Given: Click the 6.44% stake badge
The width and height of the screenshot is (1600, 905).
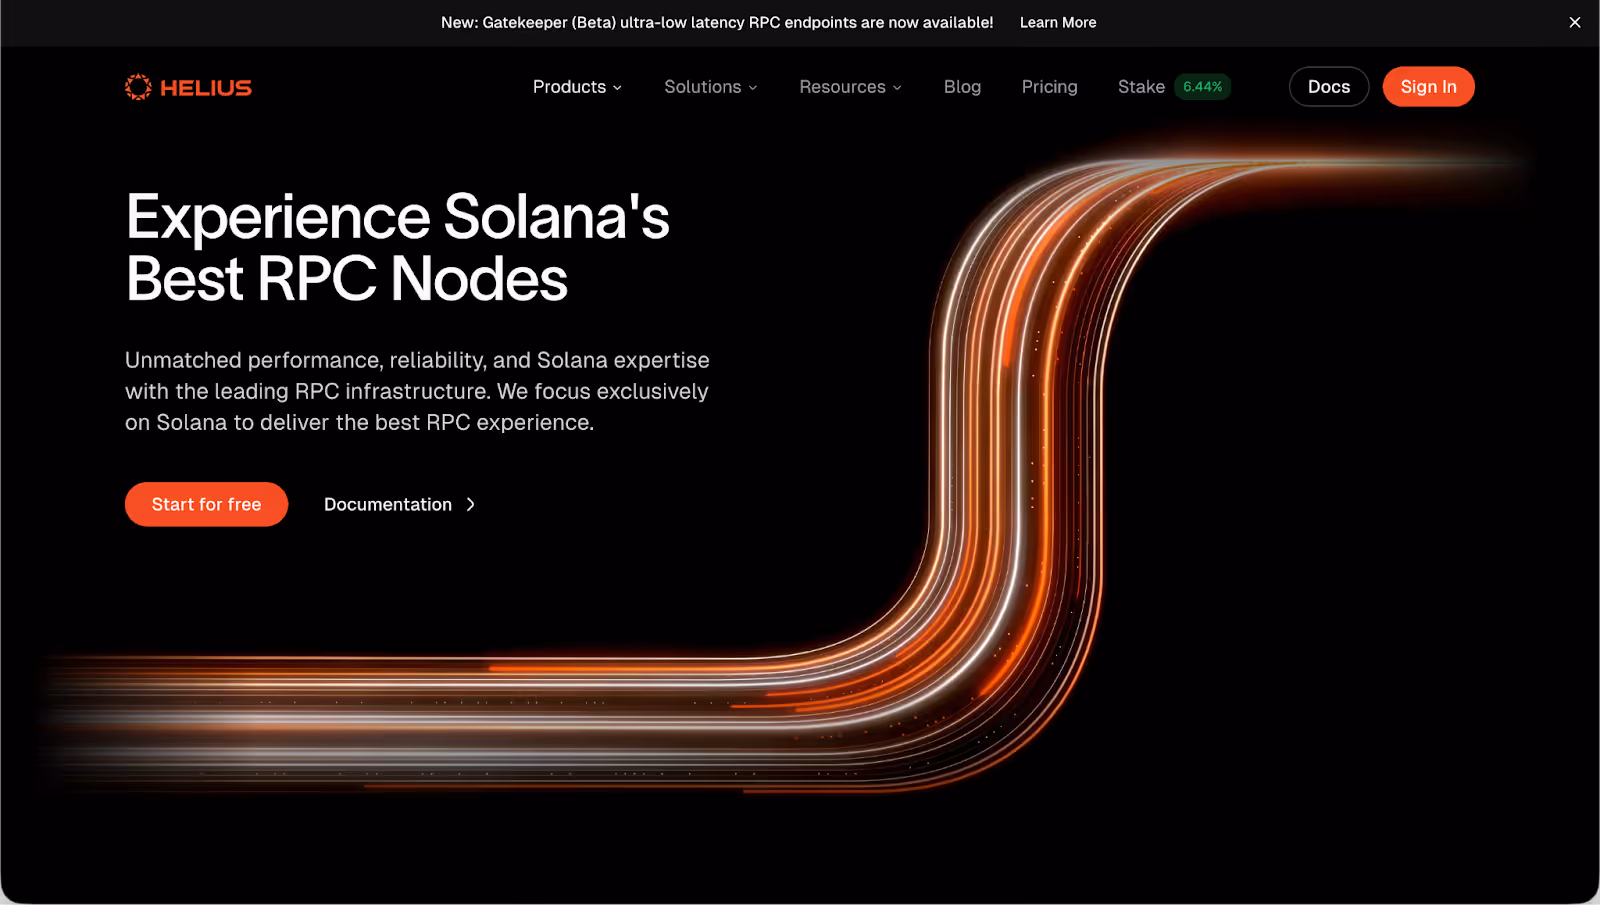Looking at the screenshot, I should pyautogui.click(x=1202, y=87).
